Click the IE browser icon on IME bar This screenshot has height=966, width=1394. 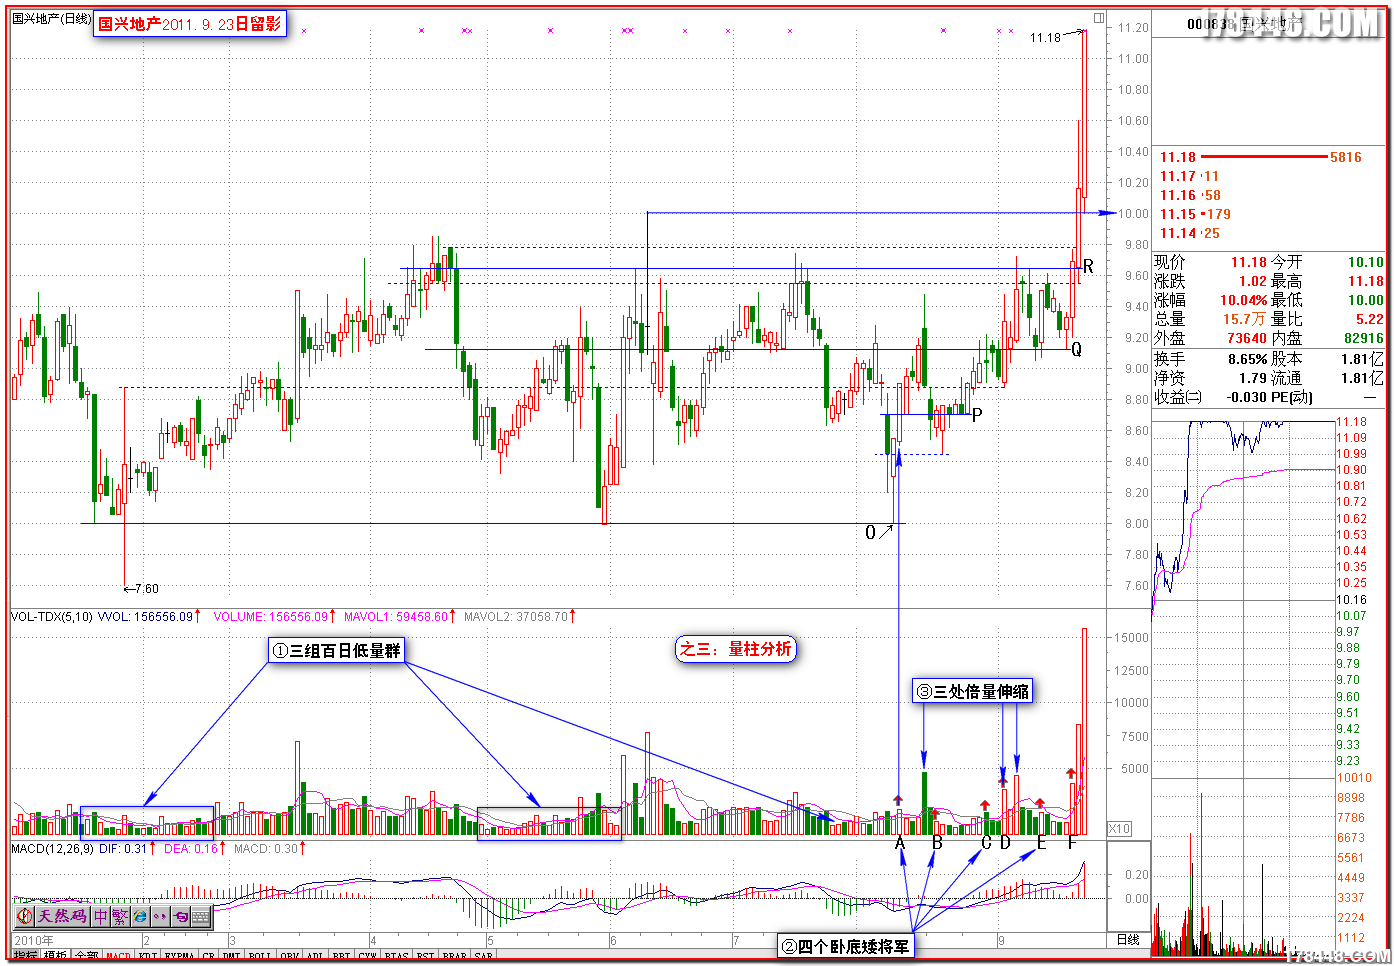(140, 916)
